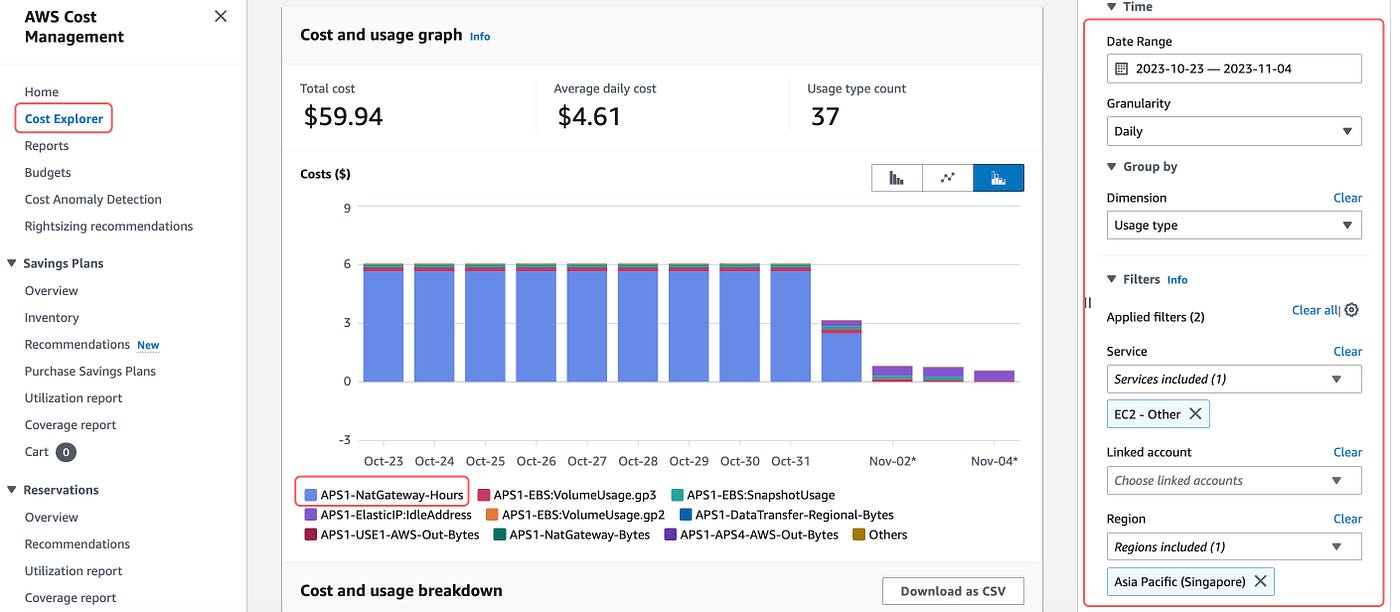Clear all applied filters
1400x612 pixels.
coord(1314,310)
